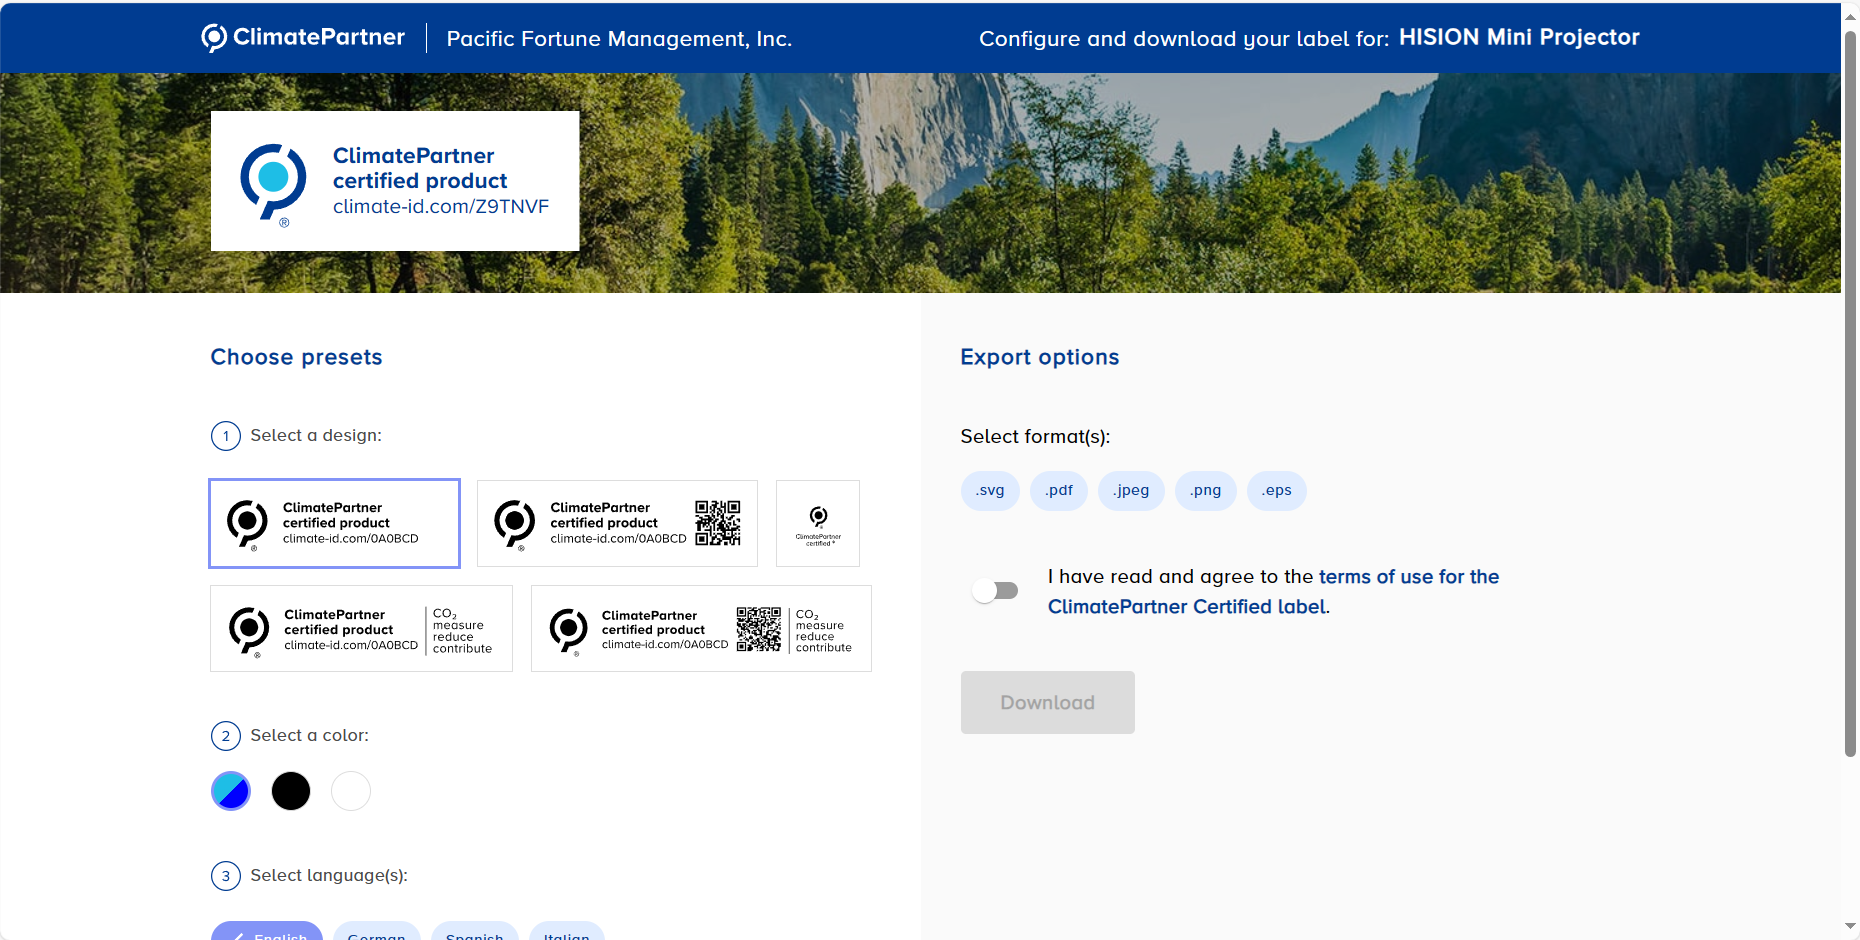Image resolution: width=1860 pixels, height=940 pixels.
Task: Click the disabled Download button
Action: [x=1048, y=702]
